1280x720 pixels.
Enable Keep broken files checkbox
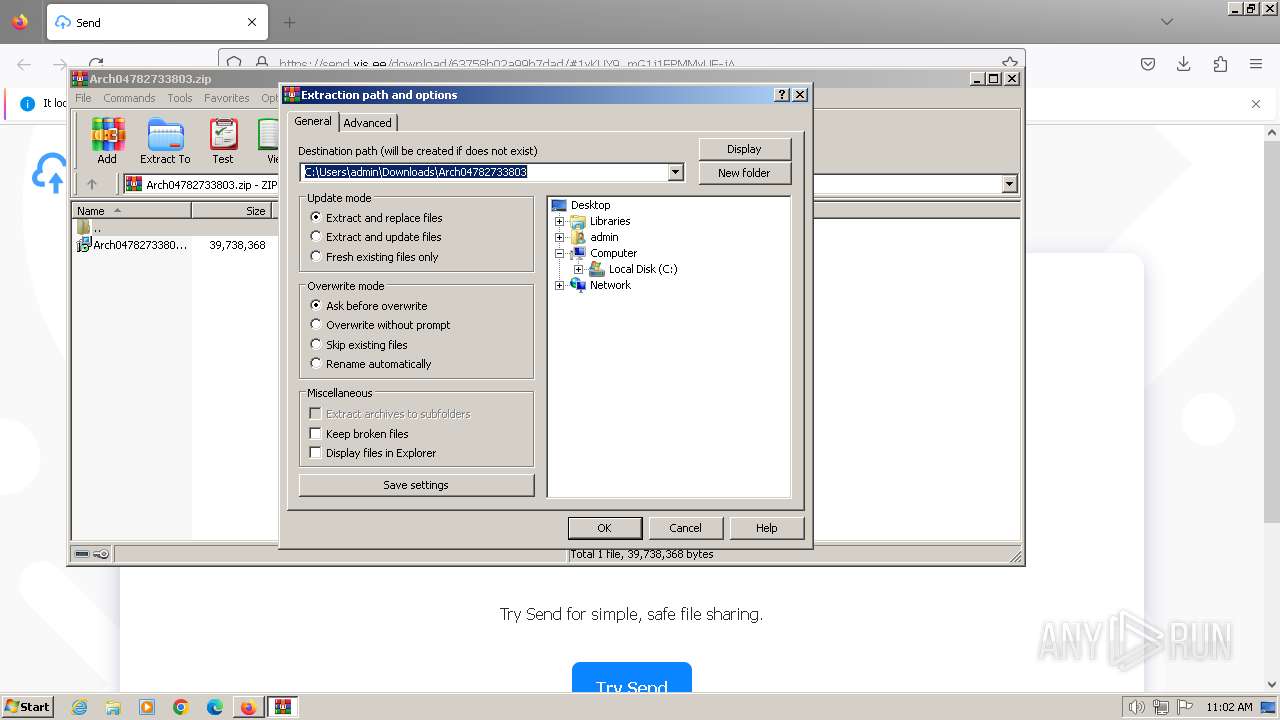[359, 434]
